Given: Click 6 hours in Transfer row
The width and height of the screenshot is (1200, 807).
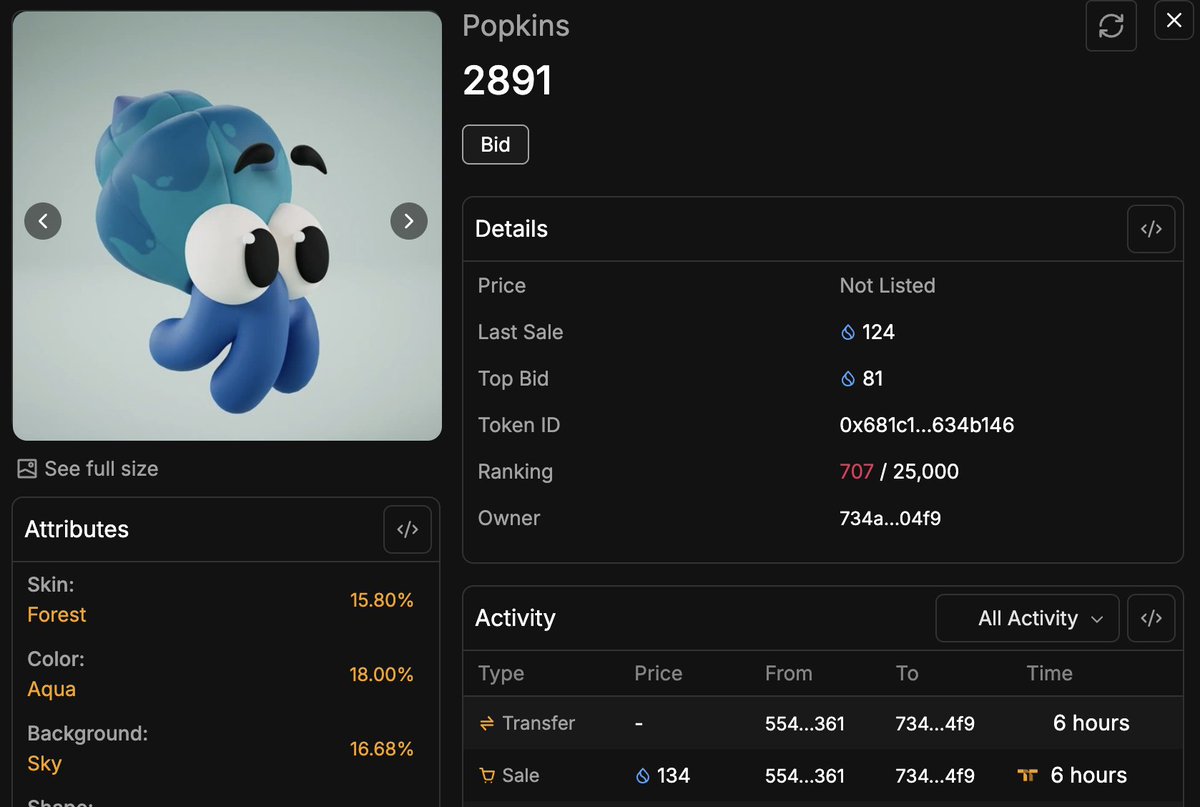Looking at the screenshot, I should [1091, 723].
